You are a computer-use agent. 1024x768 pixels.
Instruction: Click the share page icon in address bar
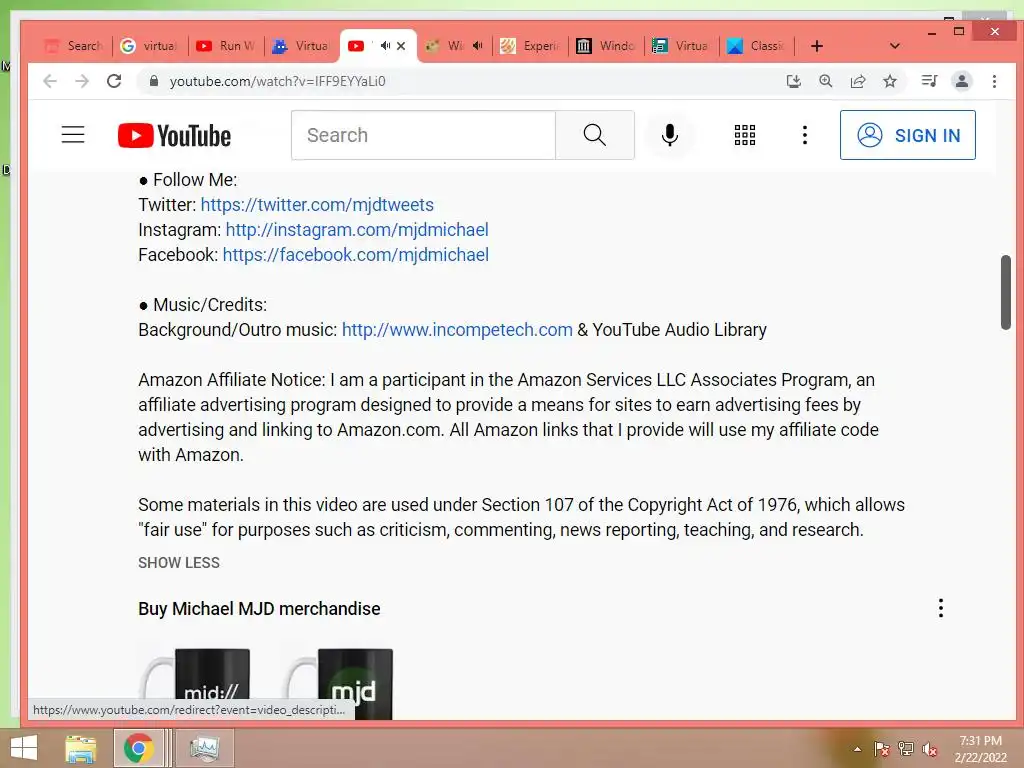pos(857,81)
